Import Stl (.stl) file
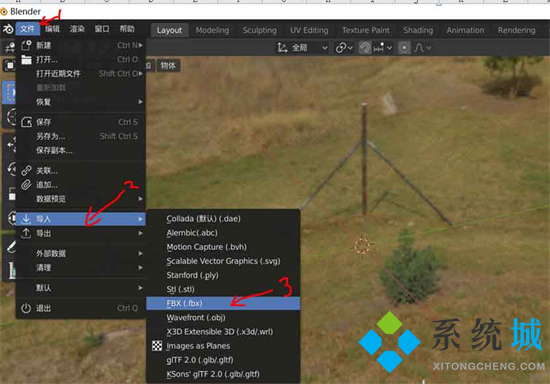 [223, 289]
